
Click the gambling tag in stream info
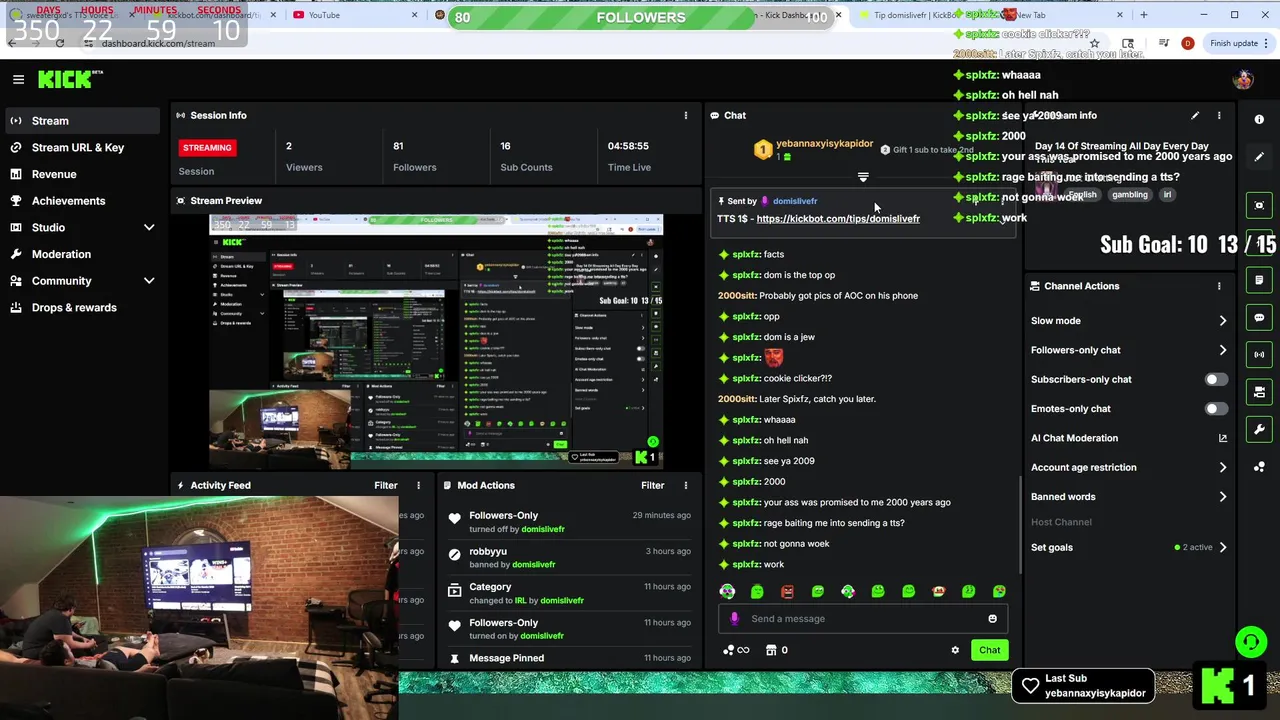1130,195
